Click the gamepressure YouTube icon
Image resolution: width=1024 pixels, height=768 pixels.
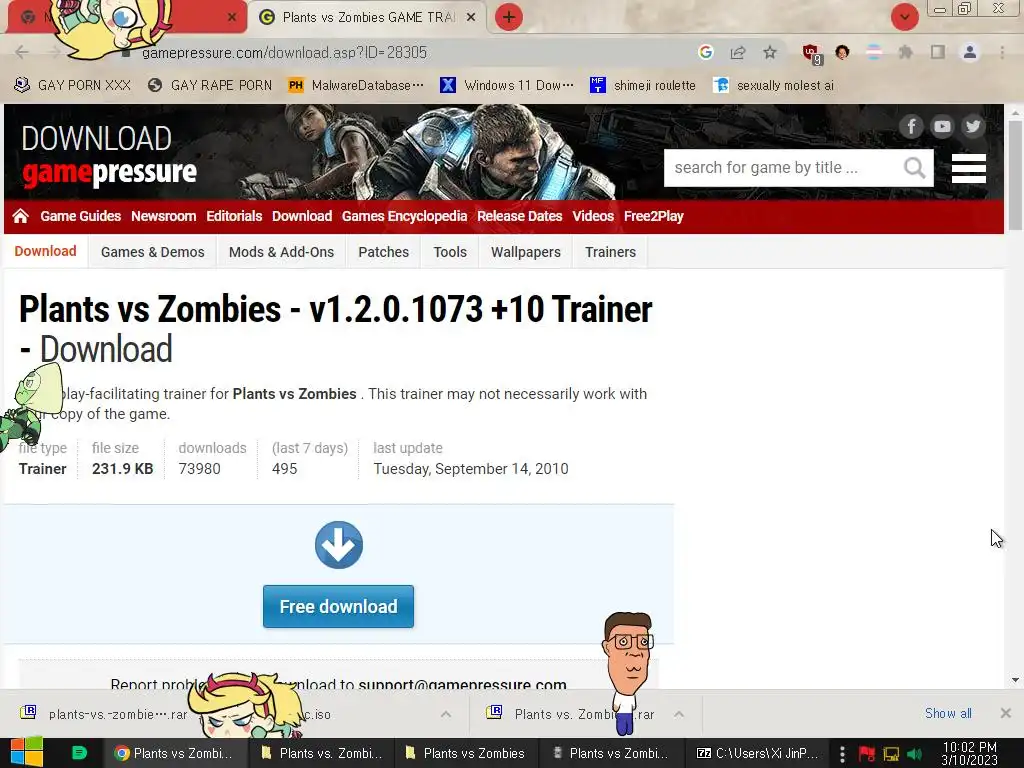tap(942, 126)
